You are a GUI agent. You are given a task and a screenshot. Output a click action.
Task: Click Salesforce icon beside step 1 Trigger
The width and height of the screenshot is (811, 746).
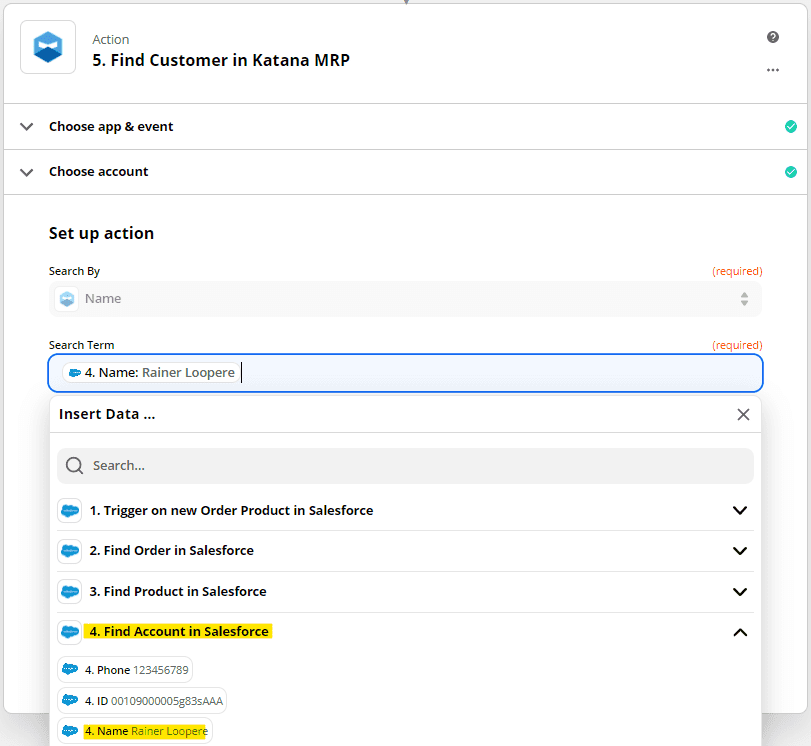[70, 511]
